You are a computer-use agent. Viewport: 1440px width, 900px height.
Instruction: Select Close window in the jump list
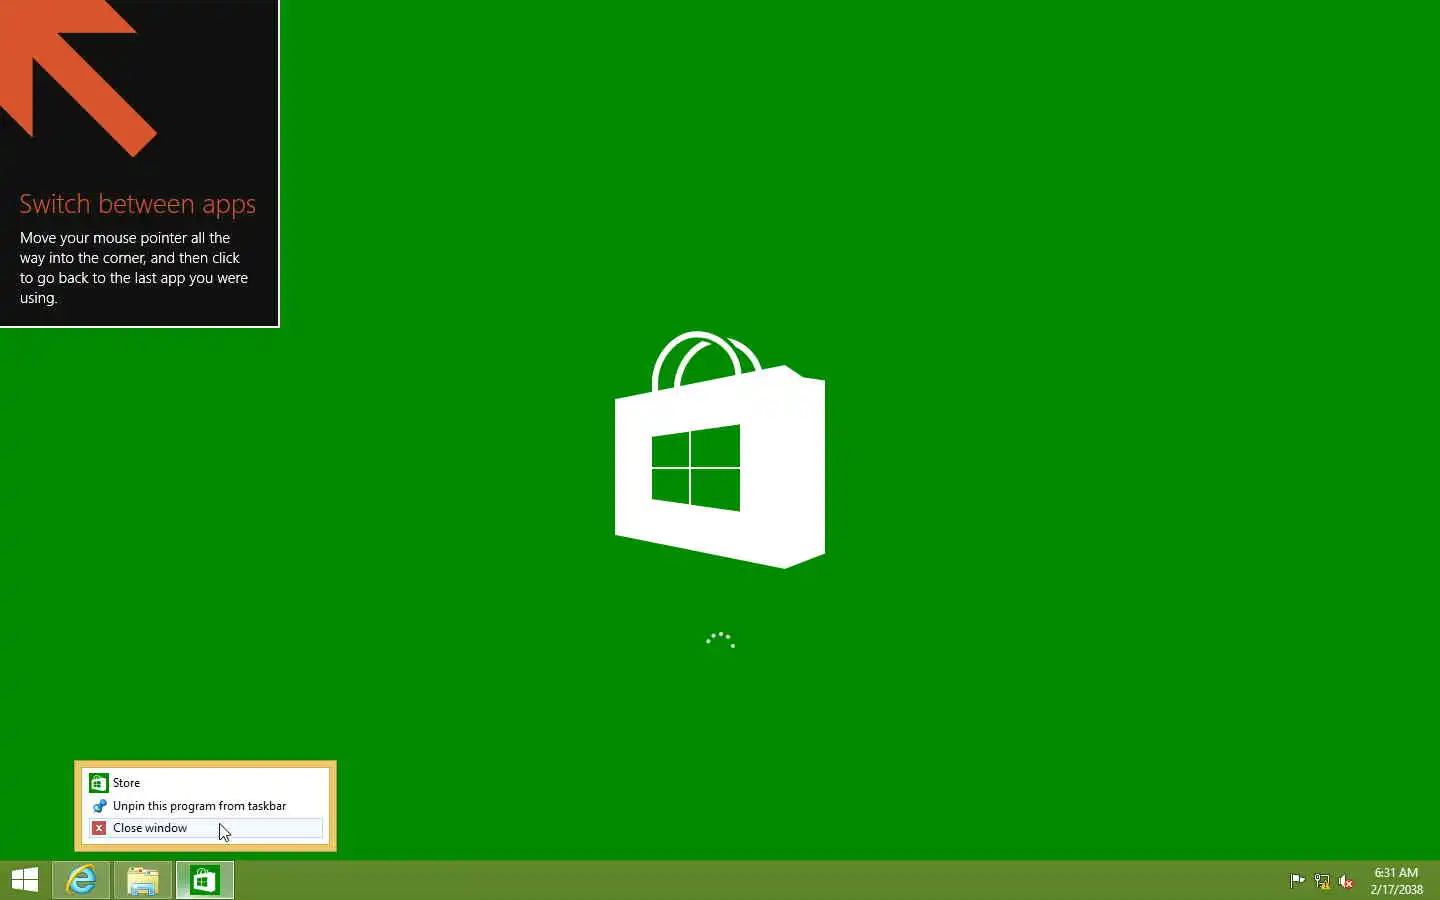point(205,828)
